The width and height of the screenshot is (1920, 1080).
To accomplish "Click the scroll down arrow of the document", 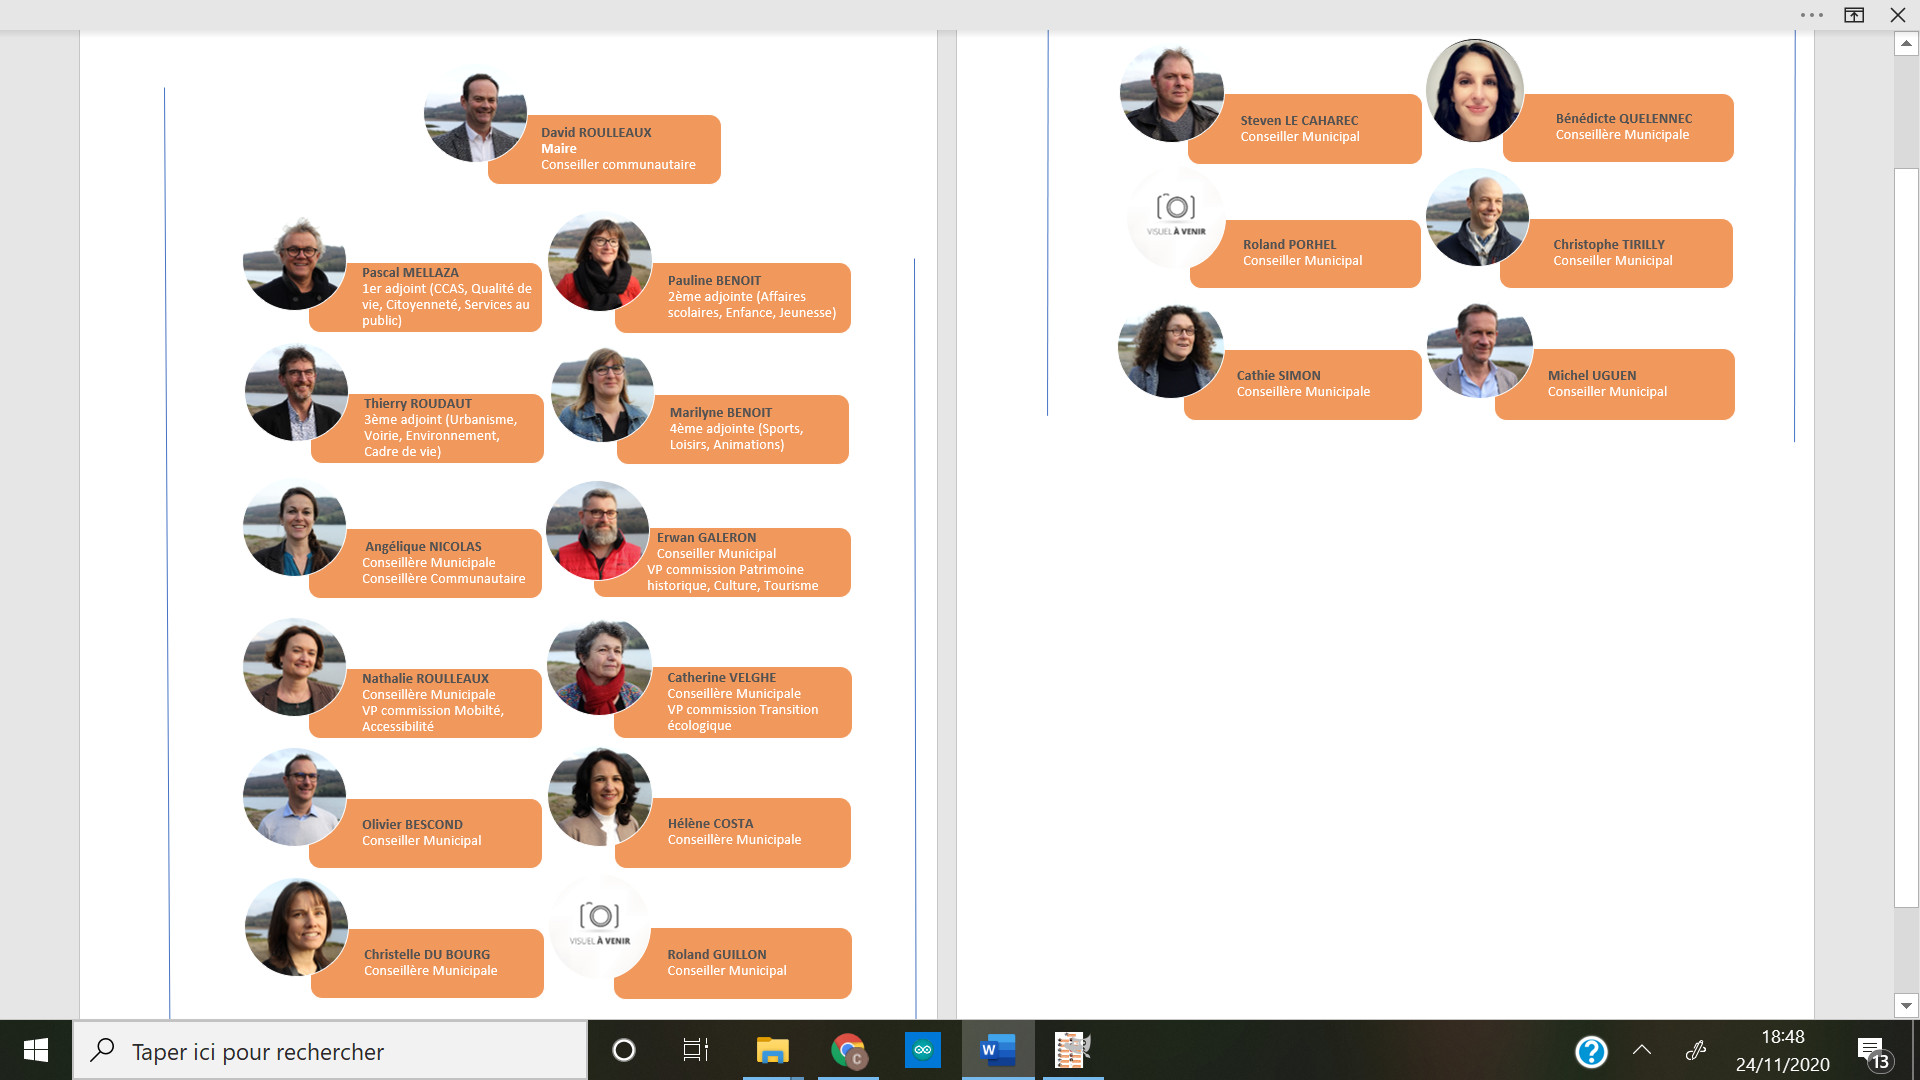I will pyautogui.click(x=1906, y=1006).
